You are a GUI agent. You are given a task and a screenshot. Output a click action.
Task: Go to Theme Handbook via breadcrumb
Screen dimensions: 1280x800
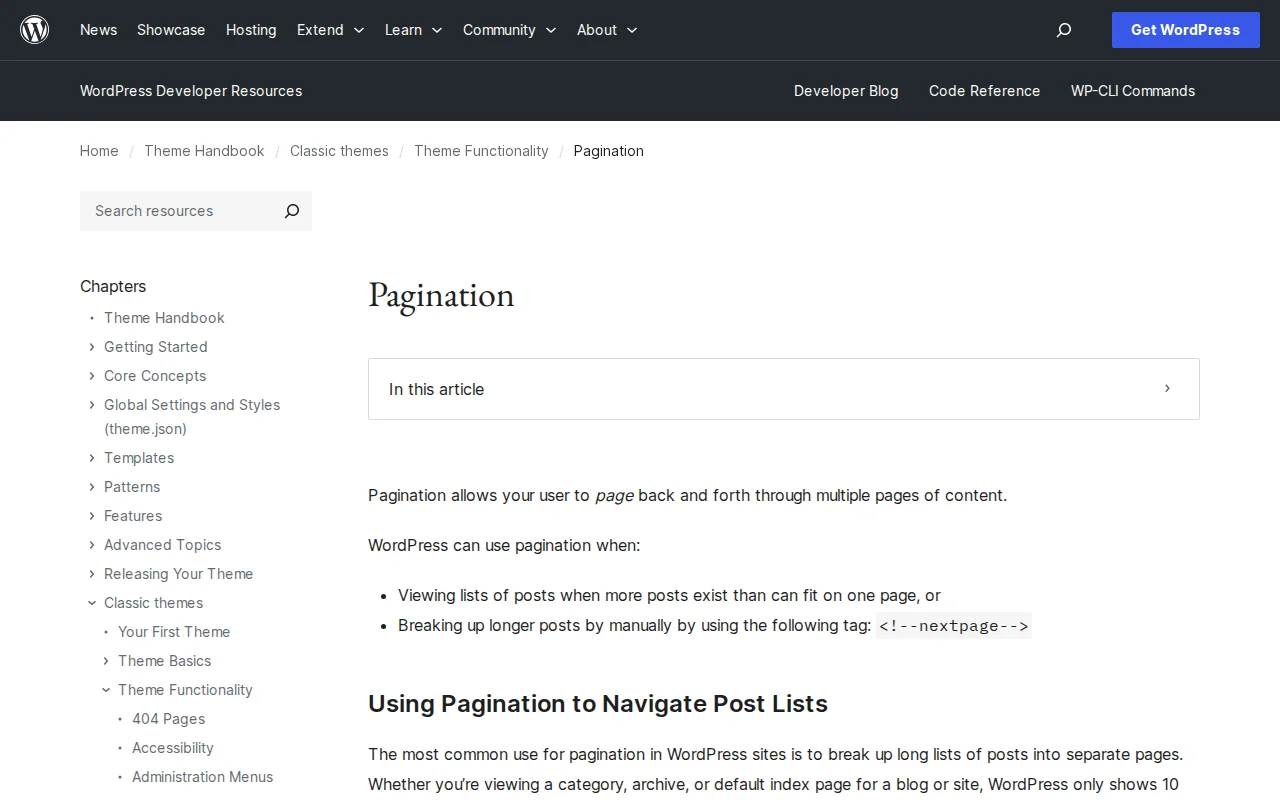204,151
